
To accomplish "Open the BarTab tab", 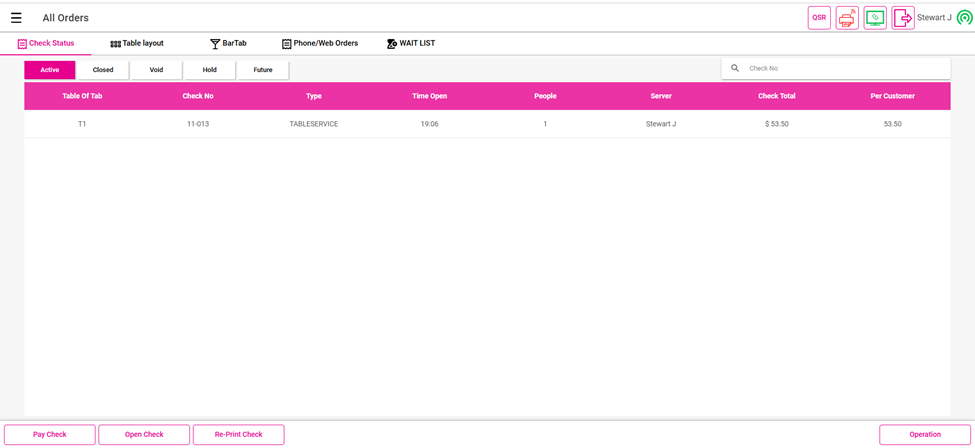I will click(x=228, y=44).
